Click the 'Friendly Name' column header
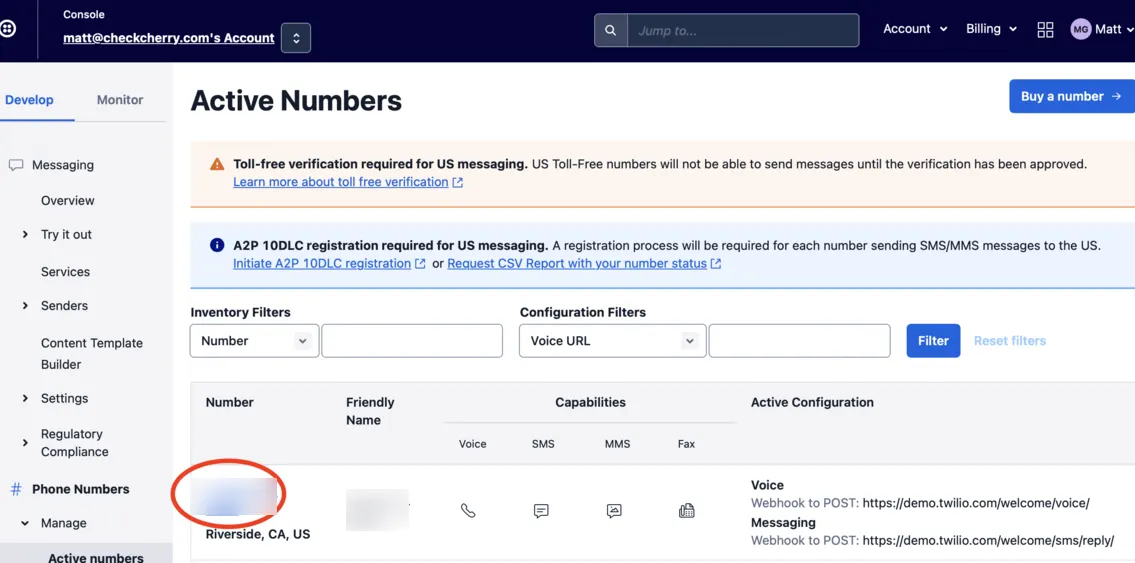This screenshot has width=1135, height=563. pyautogui.click(x=370, y=411)
